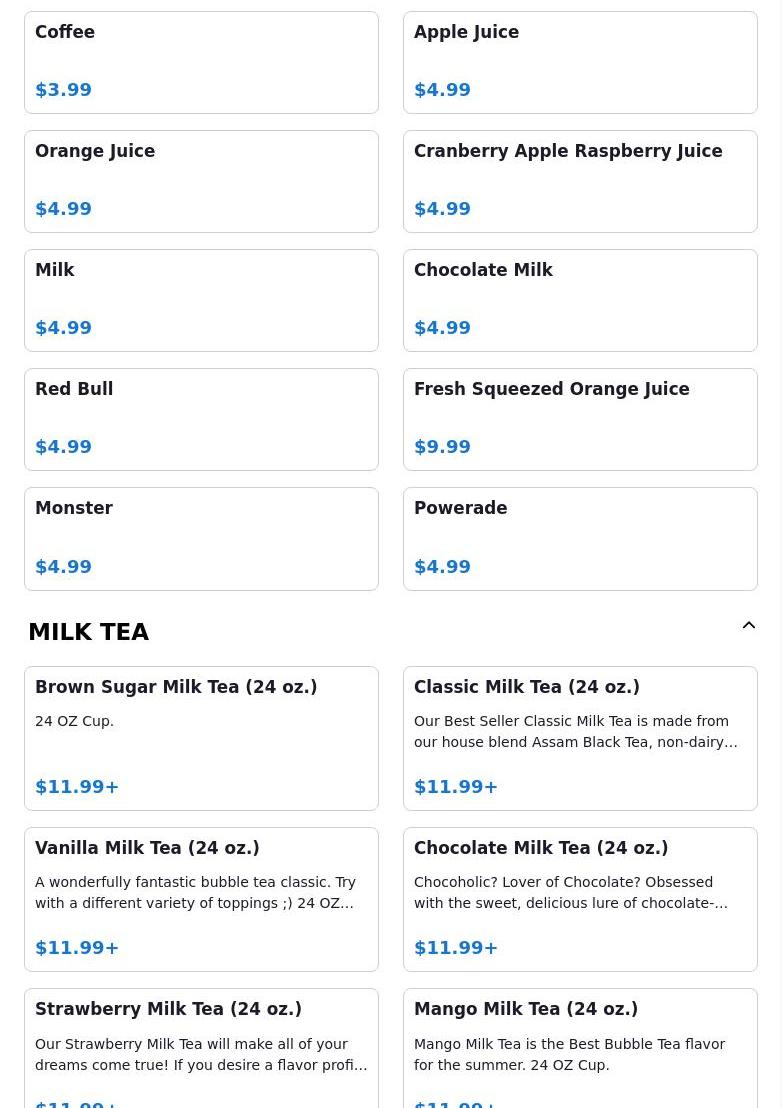Open Strawberry Milk Tea (24 oz.) item
This screenshot has height=1108, width=782.
point(201,1049)
